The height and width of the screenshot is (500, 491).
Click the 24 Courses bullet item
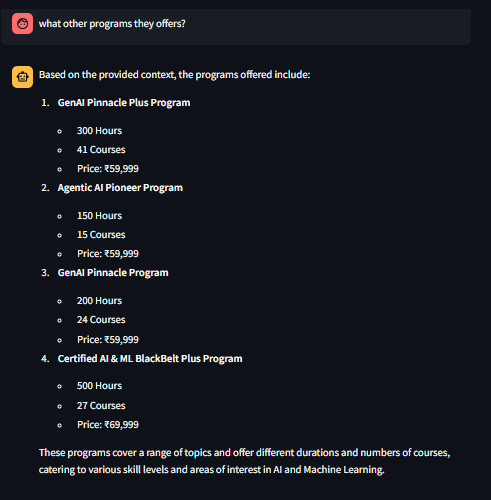(x=101, y=320)
